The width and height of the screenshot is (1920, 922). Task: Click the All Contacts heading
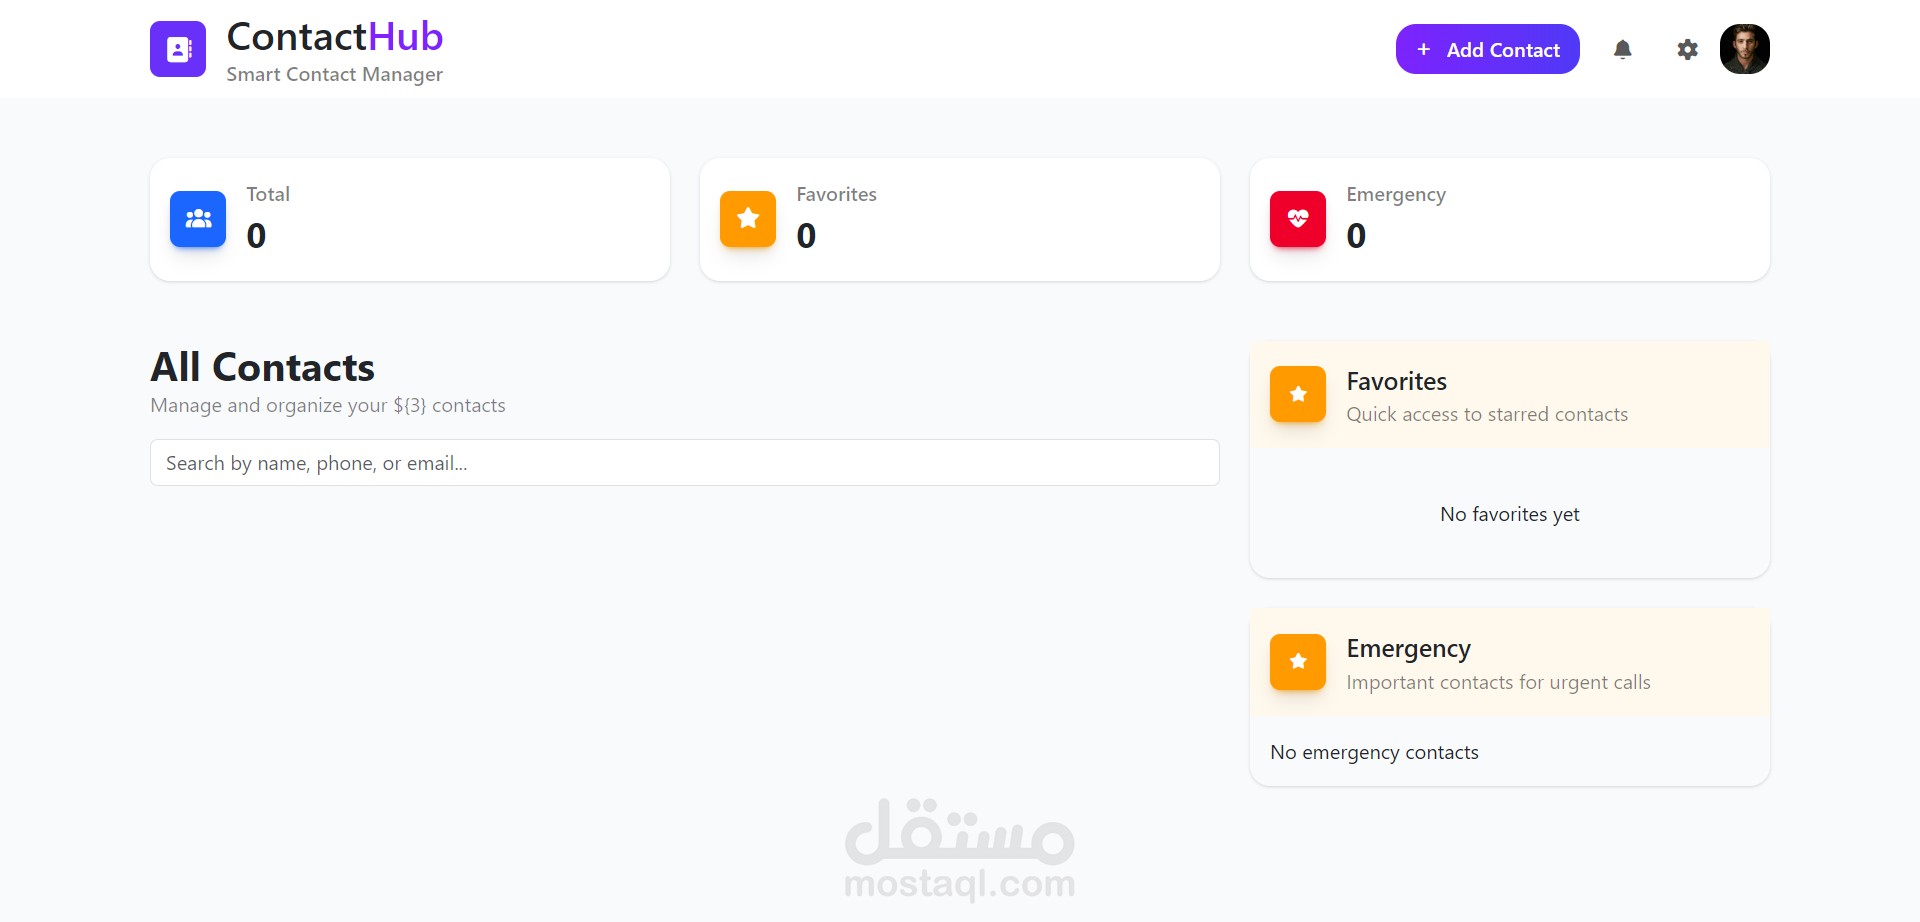coord(262,367)
